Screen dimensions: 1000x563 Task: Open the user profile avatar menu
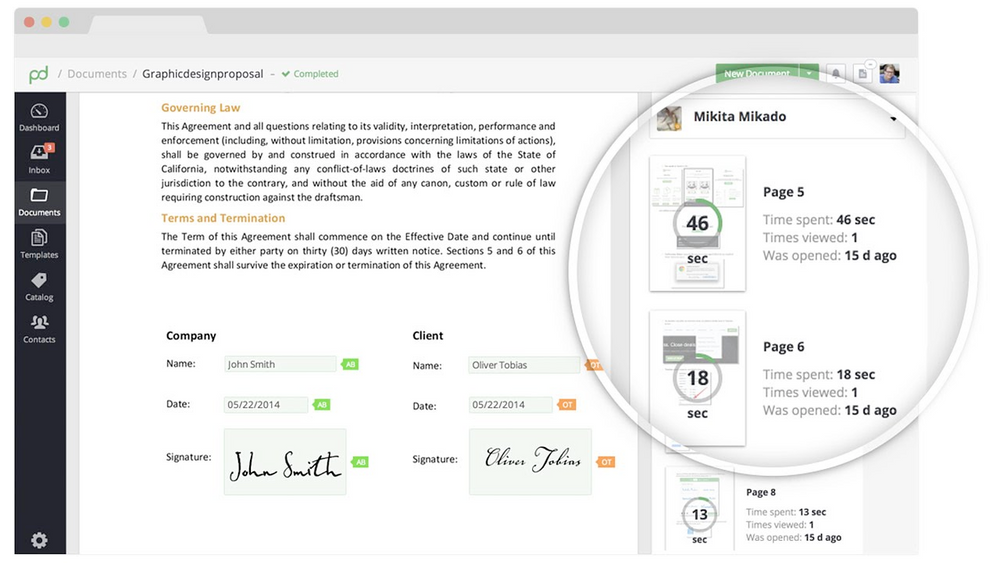click(889, 74)
